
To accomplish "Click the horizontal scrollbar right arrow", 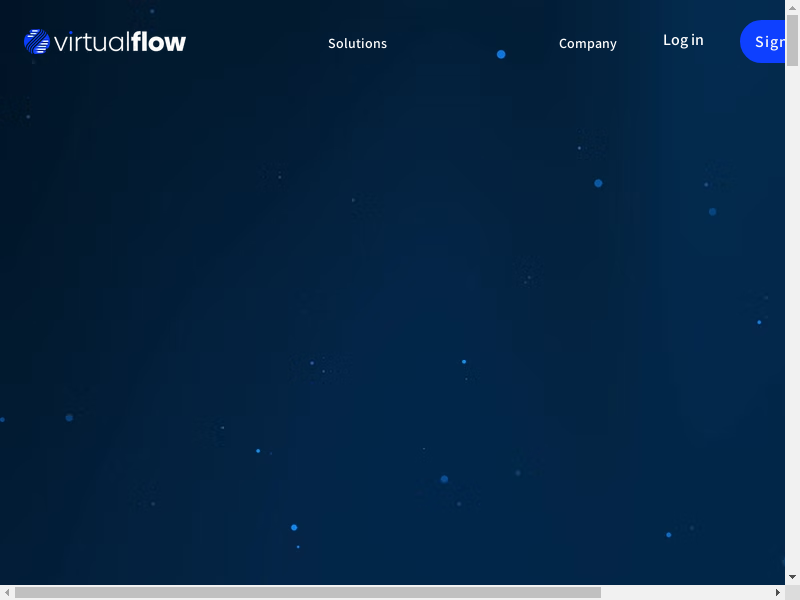I will (777, 592).
